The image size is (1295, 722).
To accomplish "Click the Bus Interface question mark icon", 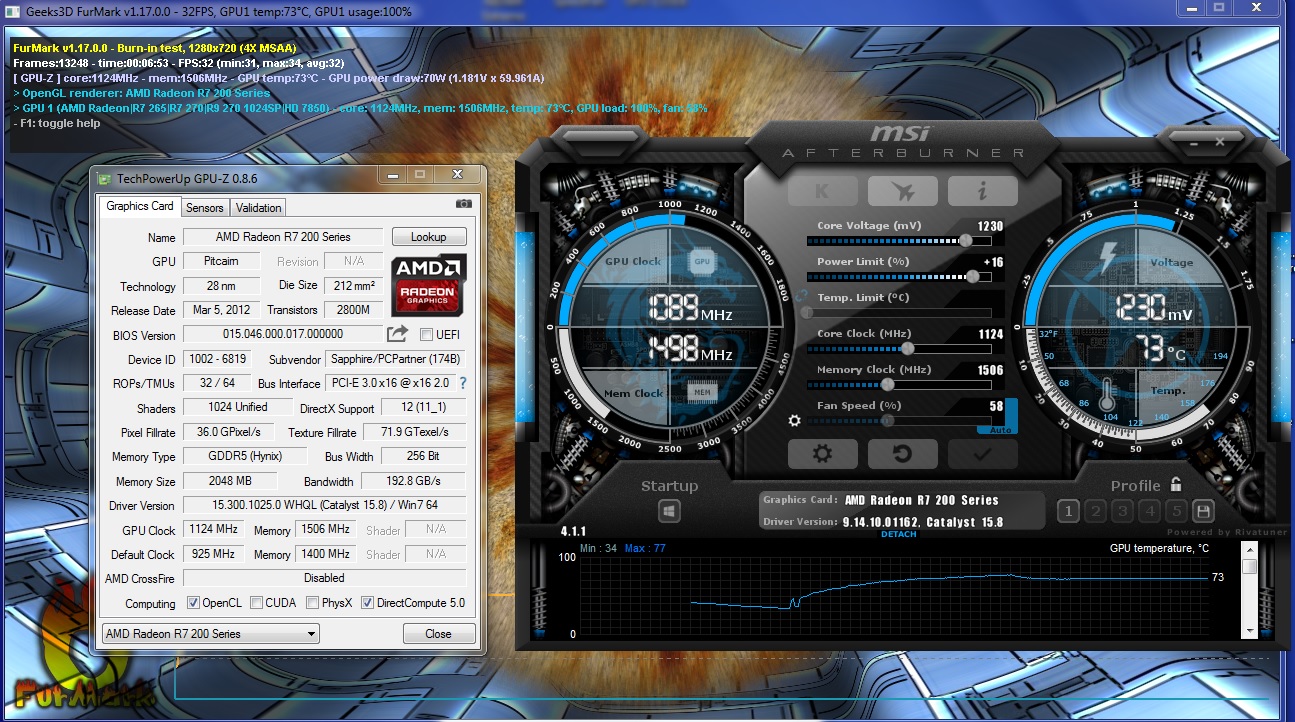I will tap(463, 383).
